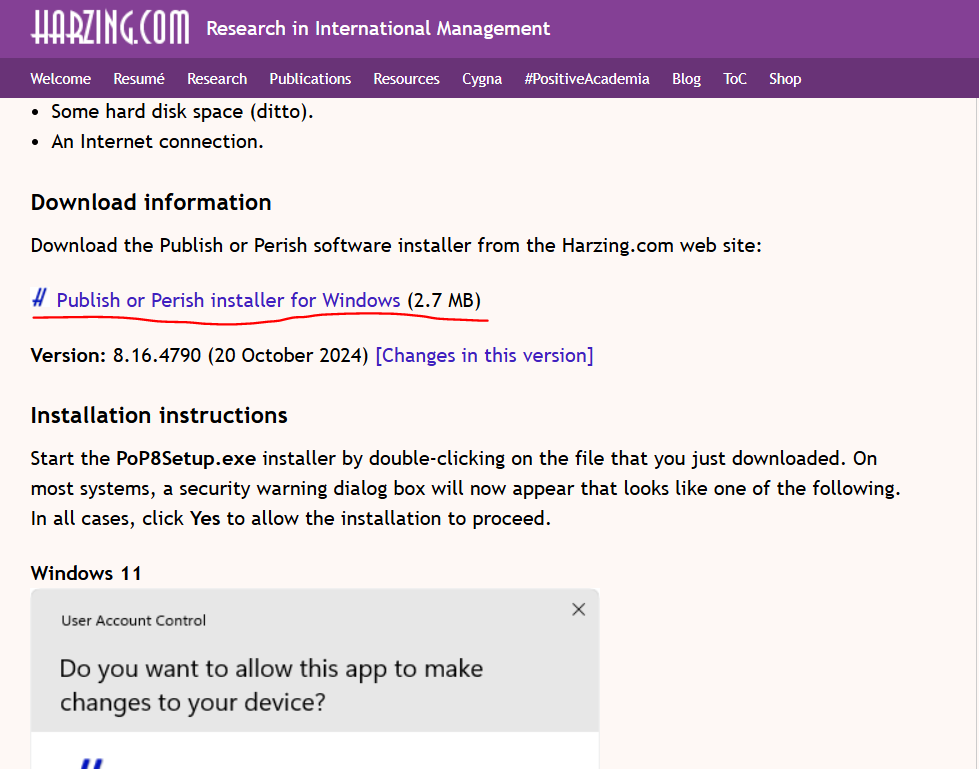Open the Shop page
The height and width of the screenshot is (769, 979).
click(785, 79)
